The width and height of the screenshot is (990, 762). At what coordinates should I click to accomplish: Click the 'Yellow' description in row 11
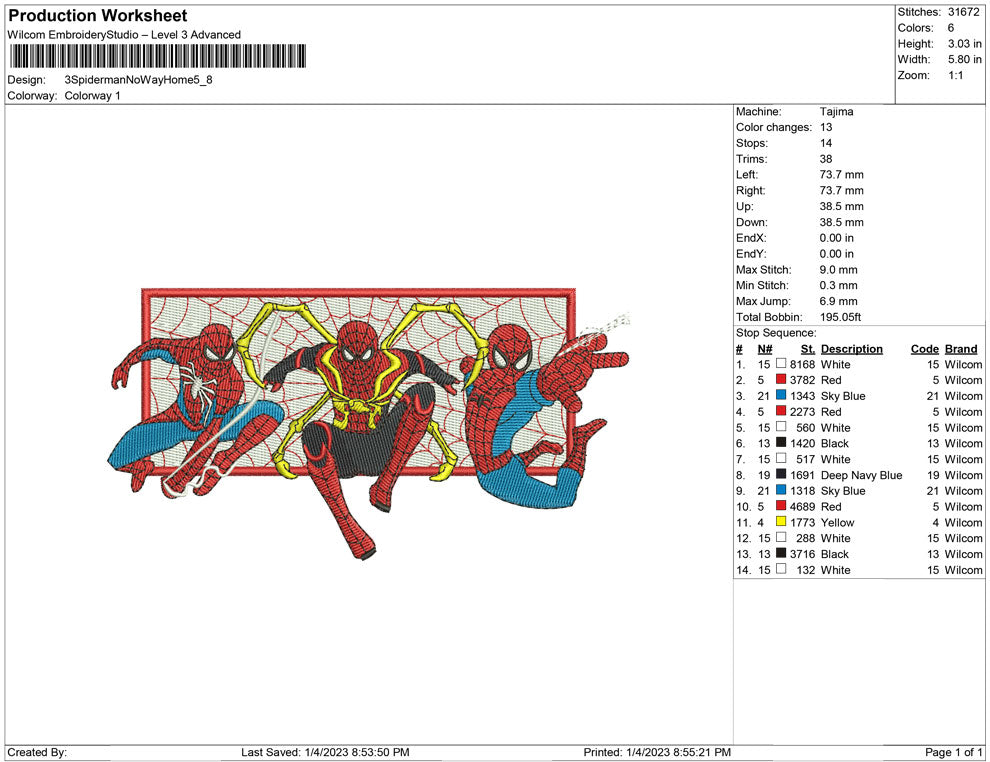837,523
